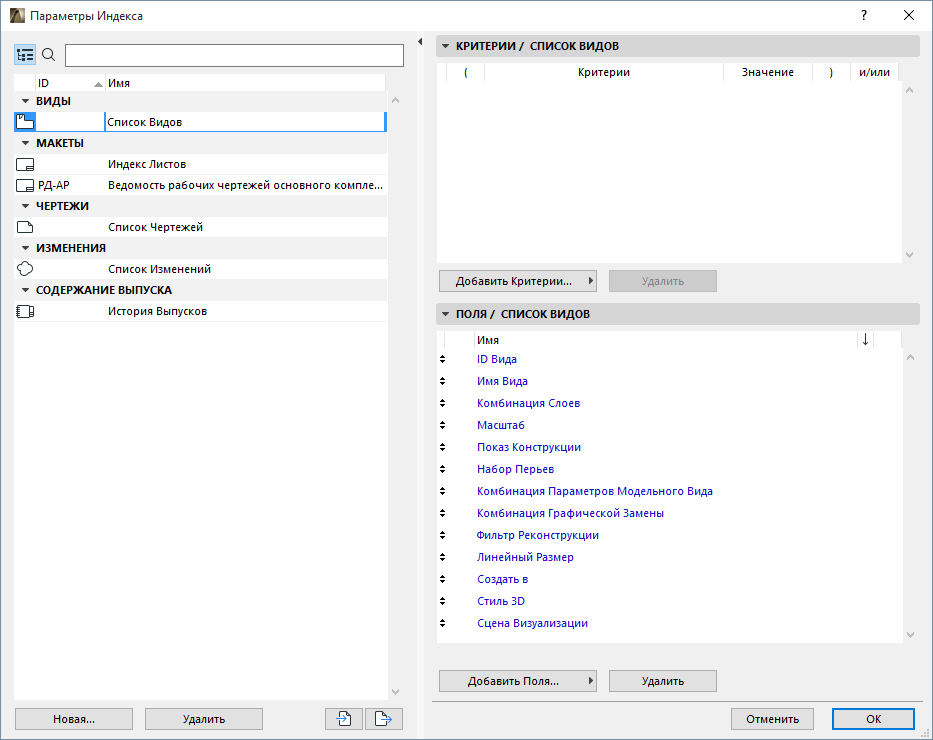This screenshot has height=740, width=933.
Task: Open the Добавить Критерии dropdown
Action: [x=517, y=281]
